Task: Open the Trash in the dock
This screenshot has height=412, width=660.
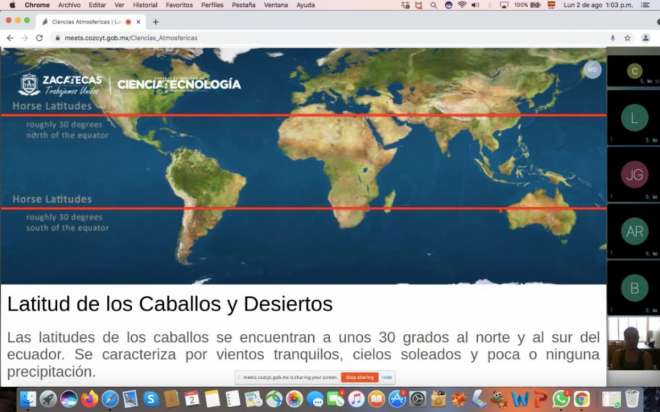Action: pos(632,399)
